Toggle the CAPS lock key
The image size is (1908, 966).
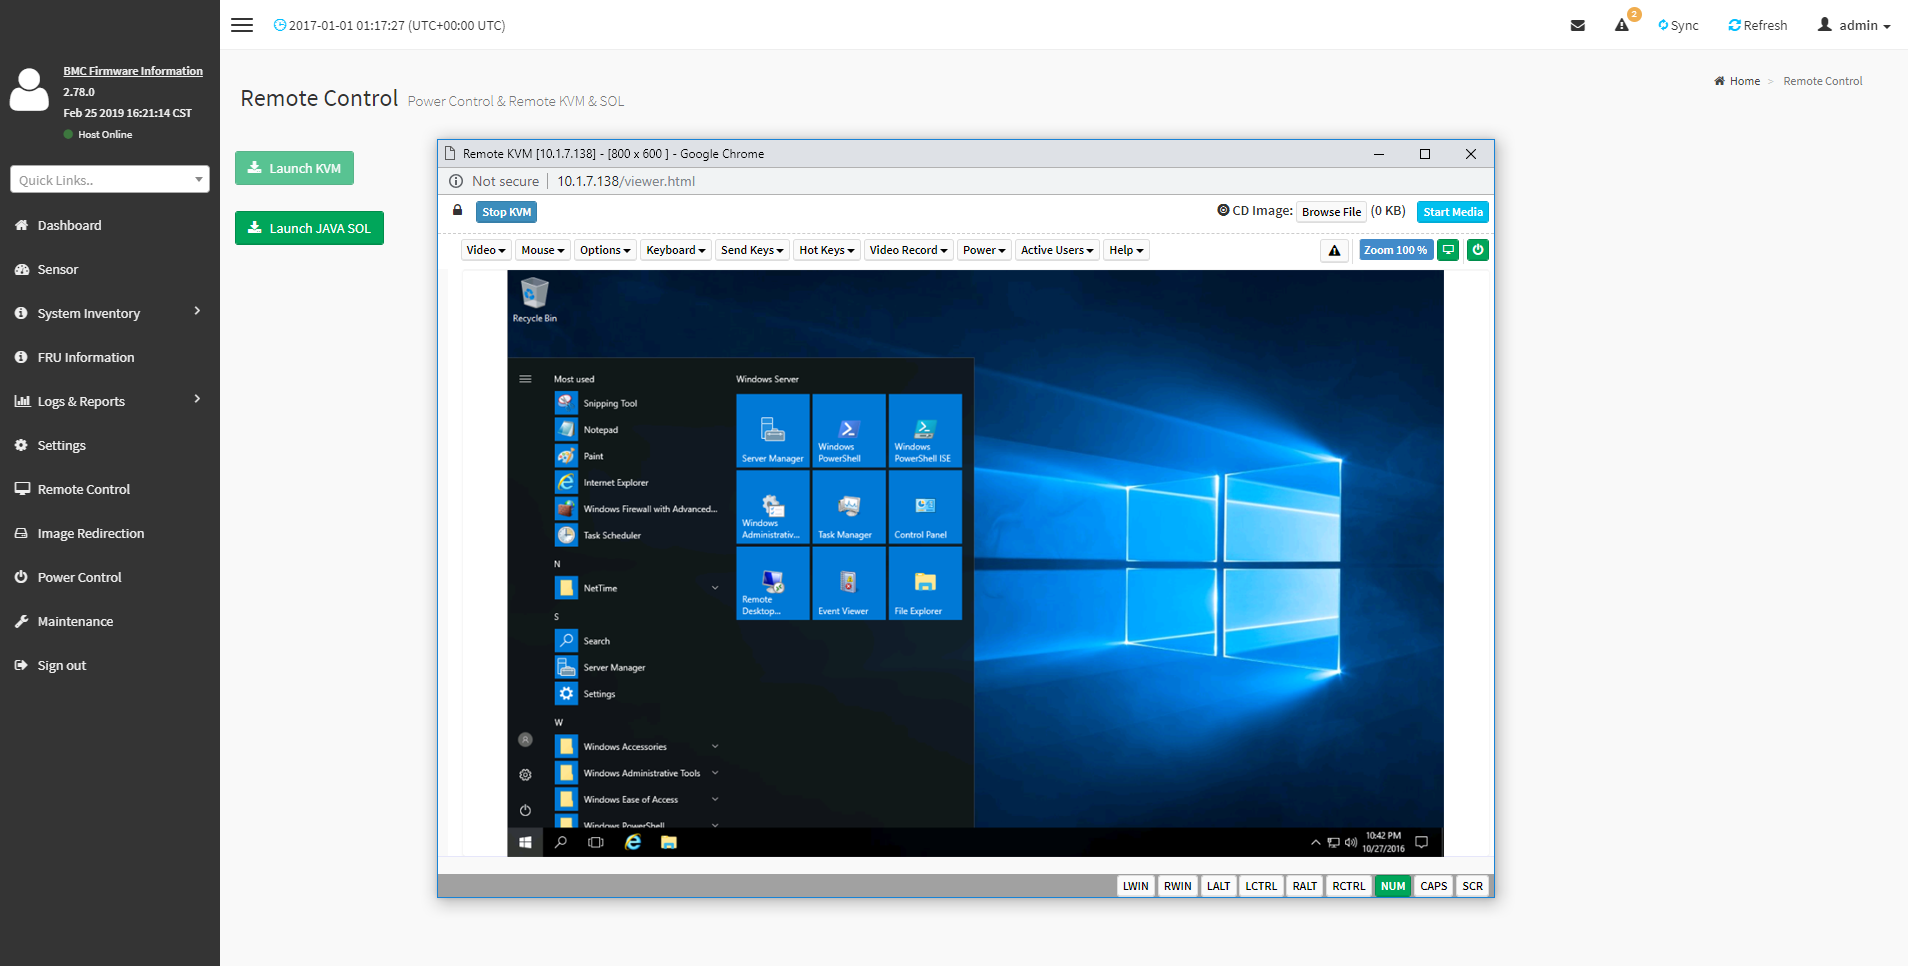pyautogui.click(x=1433, y=886)
